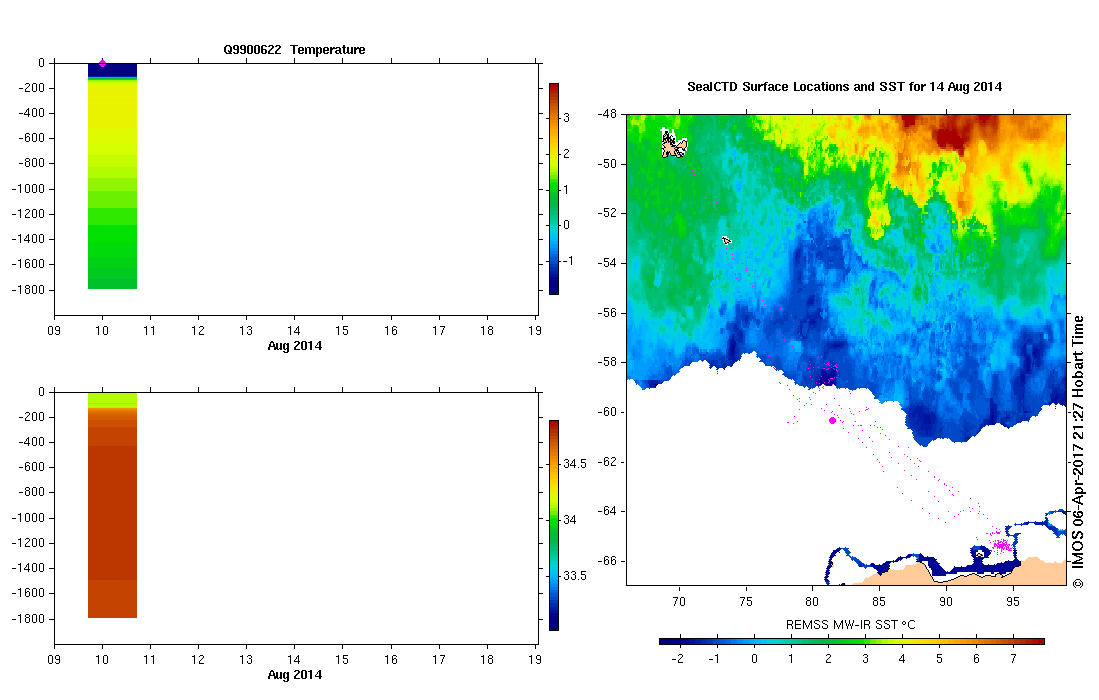Viewport: 1099px width, 700px height.
Task: Click the '70' longitude label on the map
Action: point(678,601)
